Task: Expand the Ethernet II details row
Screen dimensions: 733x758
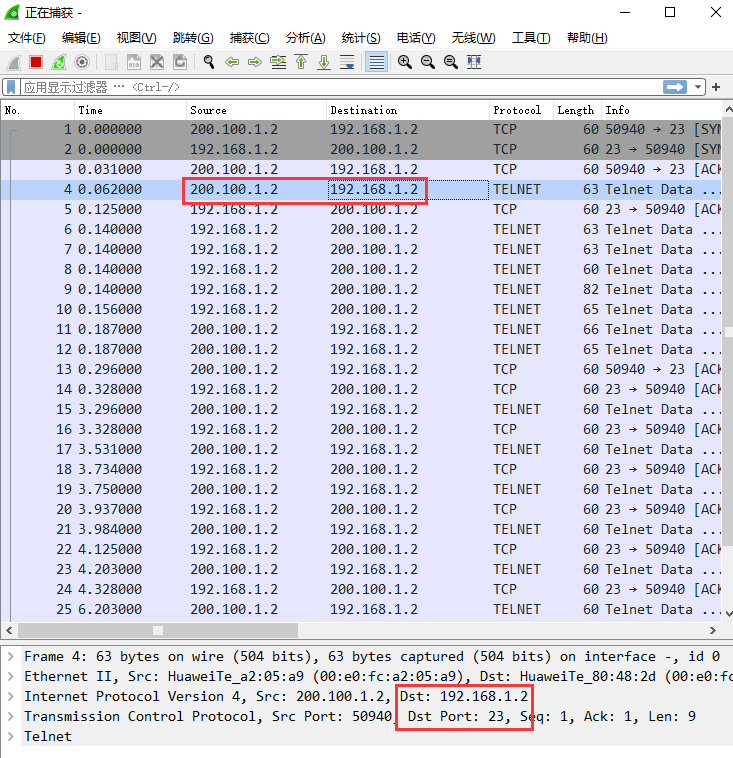Action: pyautogui.click(x=11, y=676)
